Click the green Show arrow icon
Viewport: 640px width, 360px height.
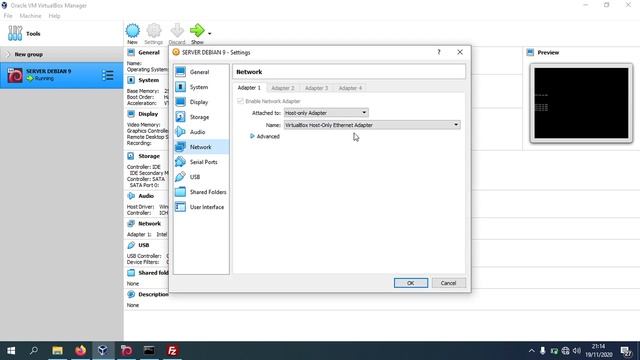tap(197, 30)
